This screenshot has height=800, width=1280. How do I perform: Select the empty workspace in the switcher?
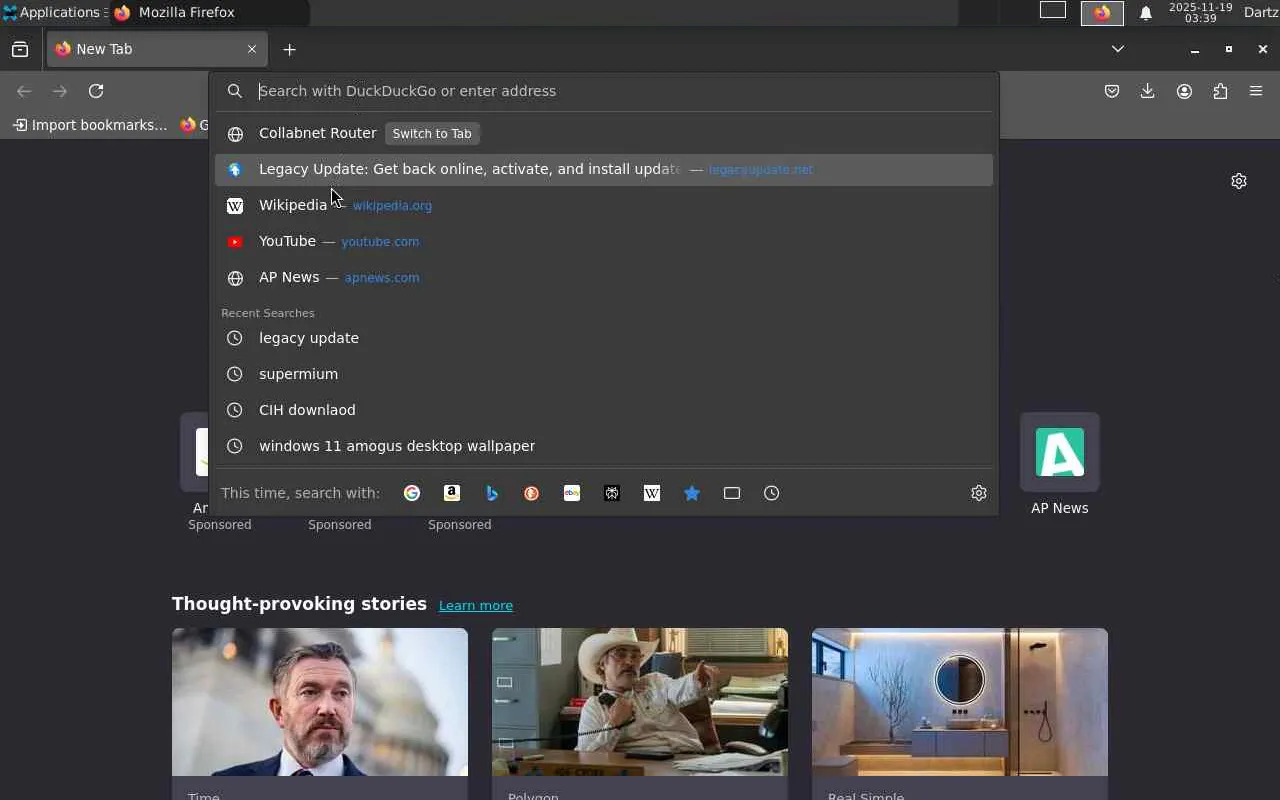[1053, 11]
